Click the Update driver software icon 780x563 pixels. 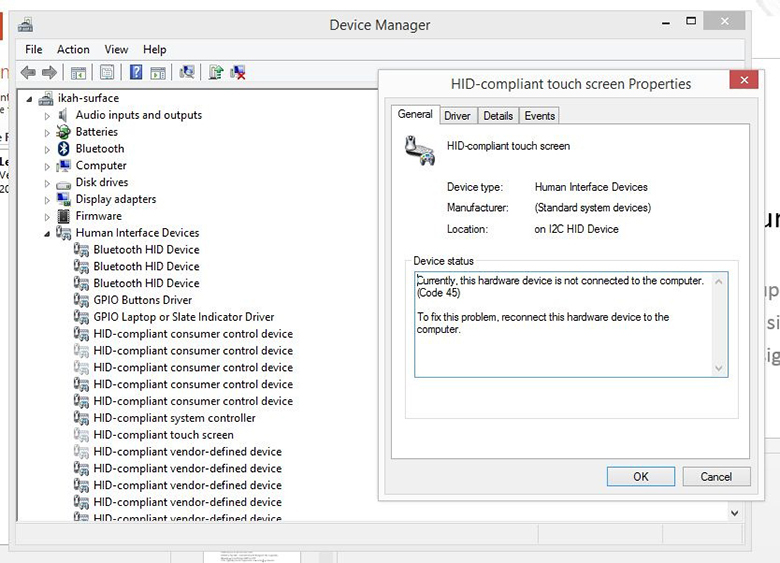[x=215, y=72]
